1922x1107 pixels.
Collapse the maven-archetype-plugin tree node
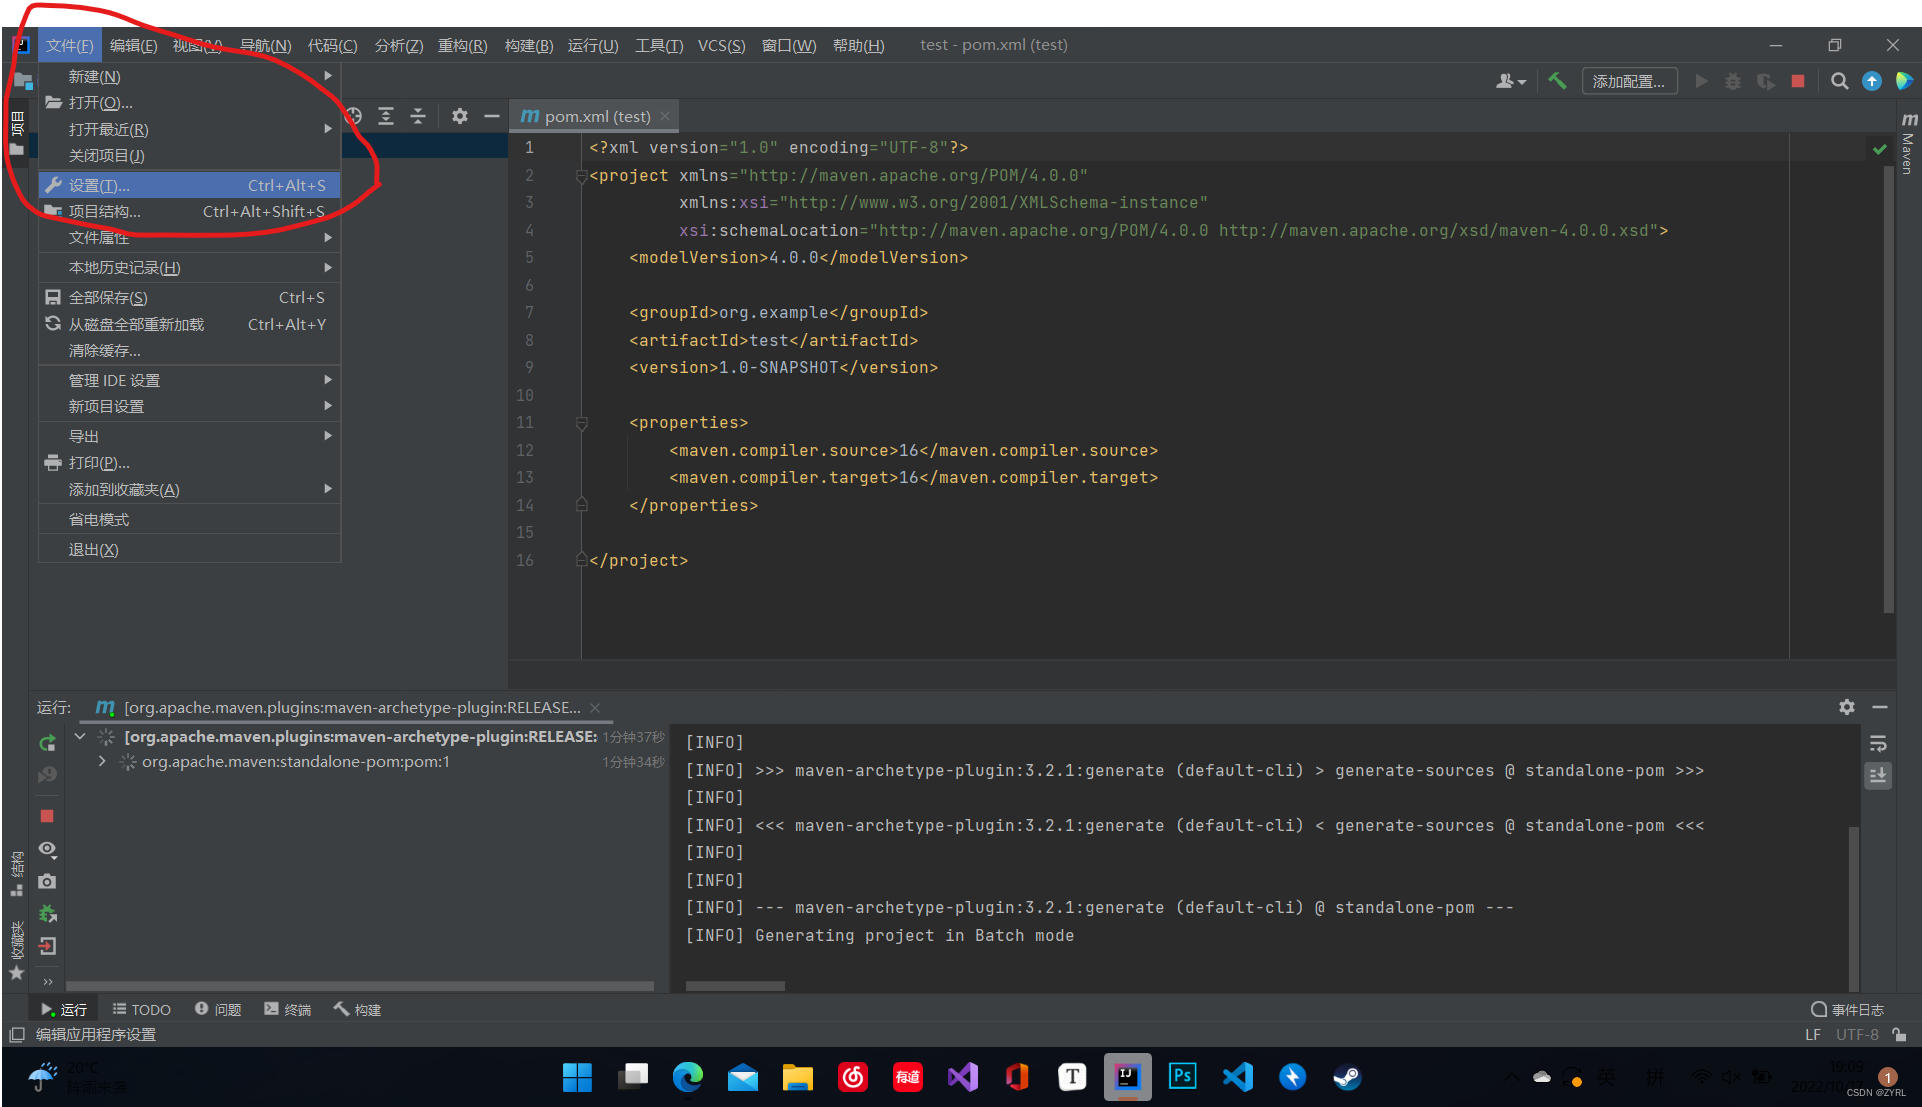80,736
